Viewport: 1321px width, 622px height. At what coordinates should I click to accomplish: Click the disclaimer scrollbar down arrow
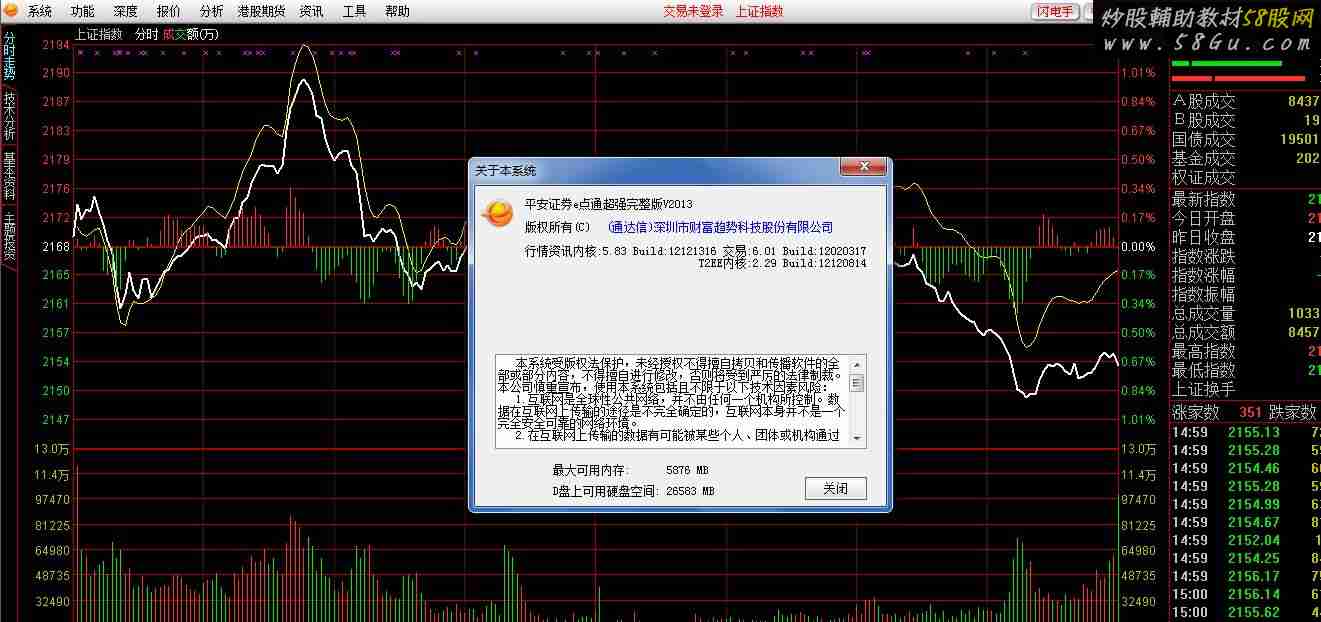coord(857,438)
